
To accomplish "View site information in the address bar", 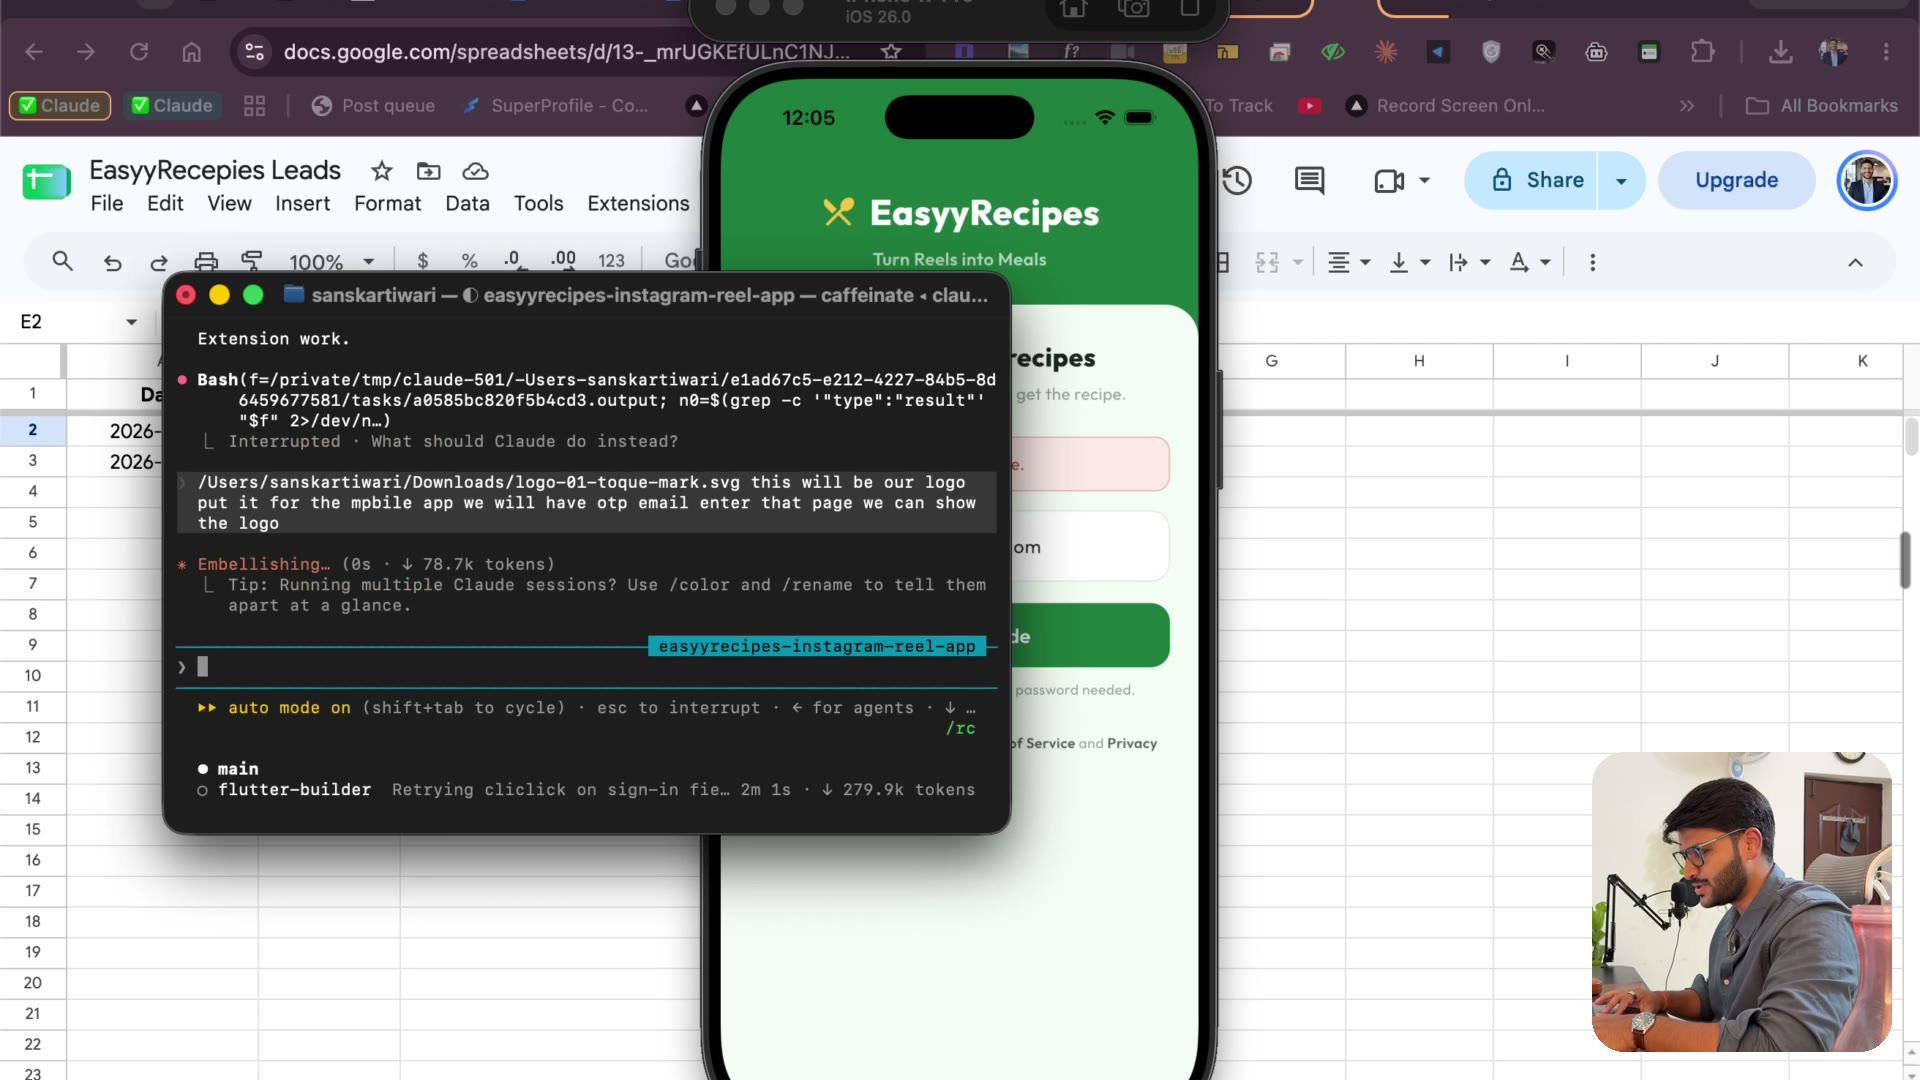I will click(255, 52).
